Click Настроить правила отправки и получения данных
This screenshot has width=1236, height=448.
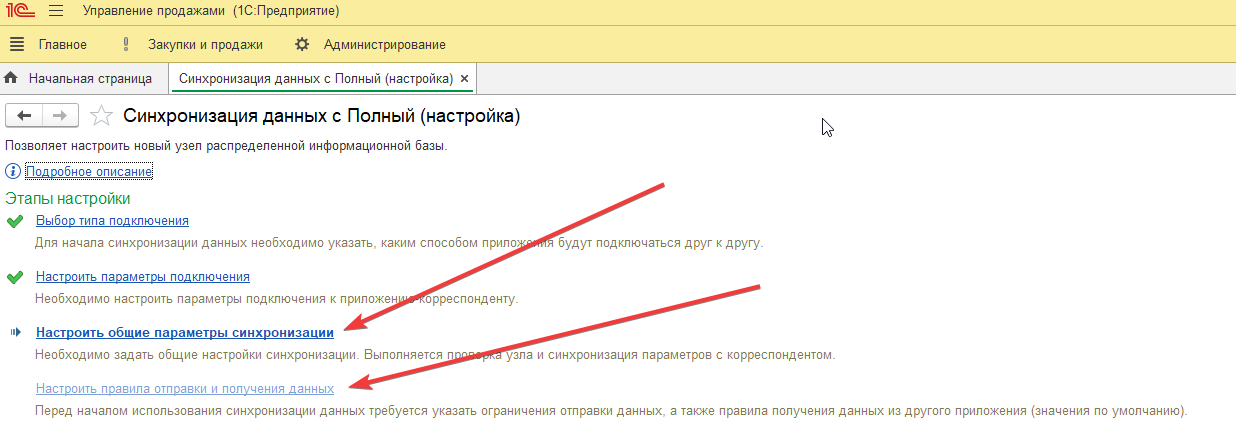185,389
